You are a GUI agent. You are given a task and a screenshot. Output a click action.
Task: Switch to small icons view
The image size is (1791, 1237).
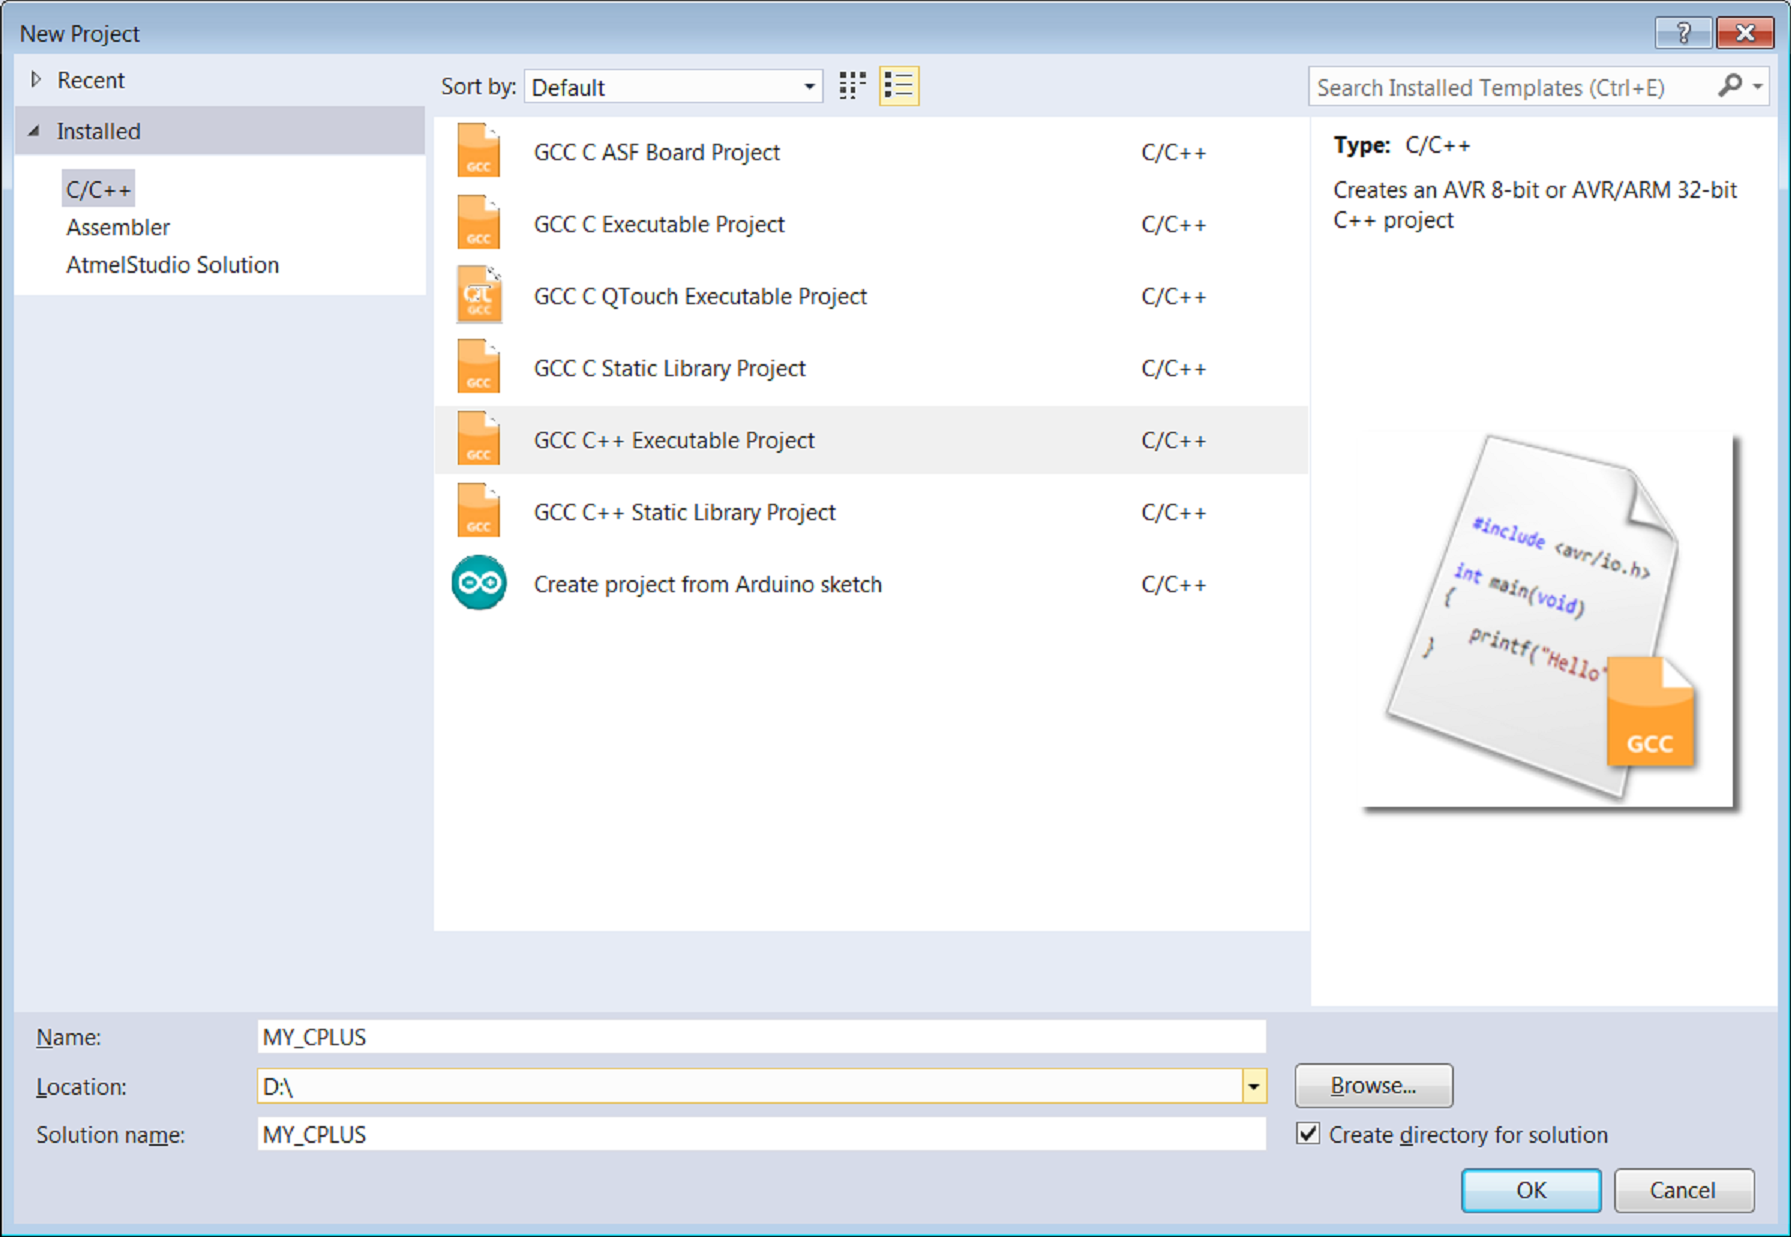pos(852,86)
